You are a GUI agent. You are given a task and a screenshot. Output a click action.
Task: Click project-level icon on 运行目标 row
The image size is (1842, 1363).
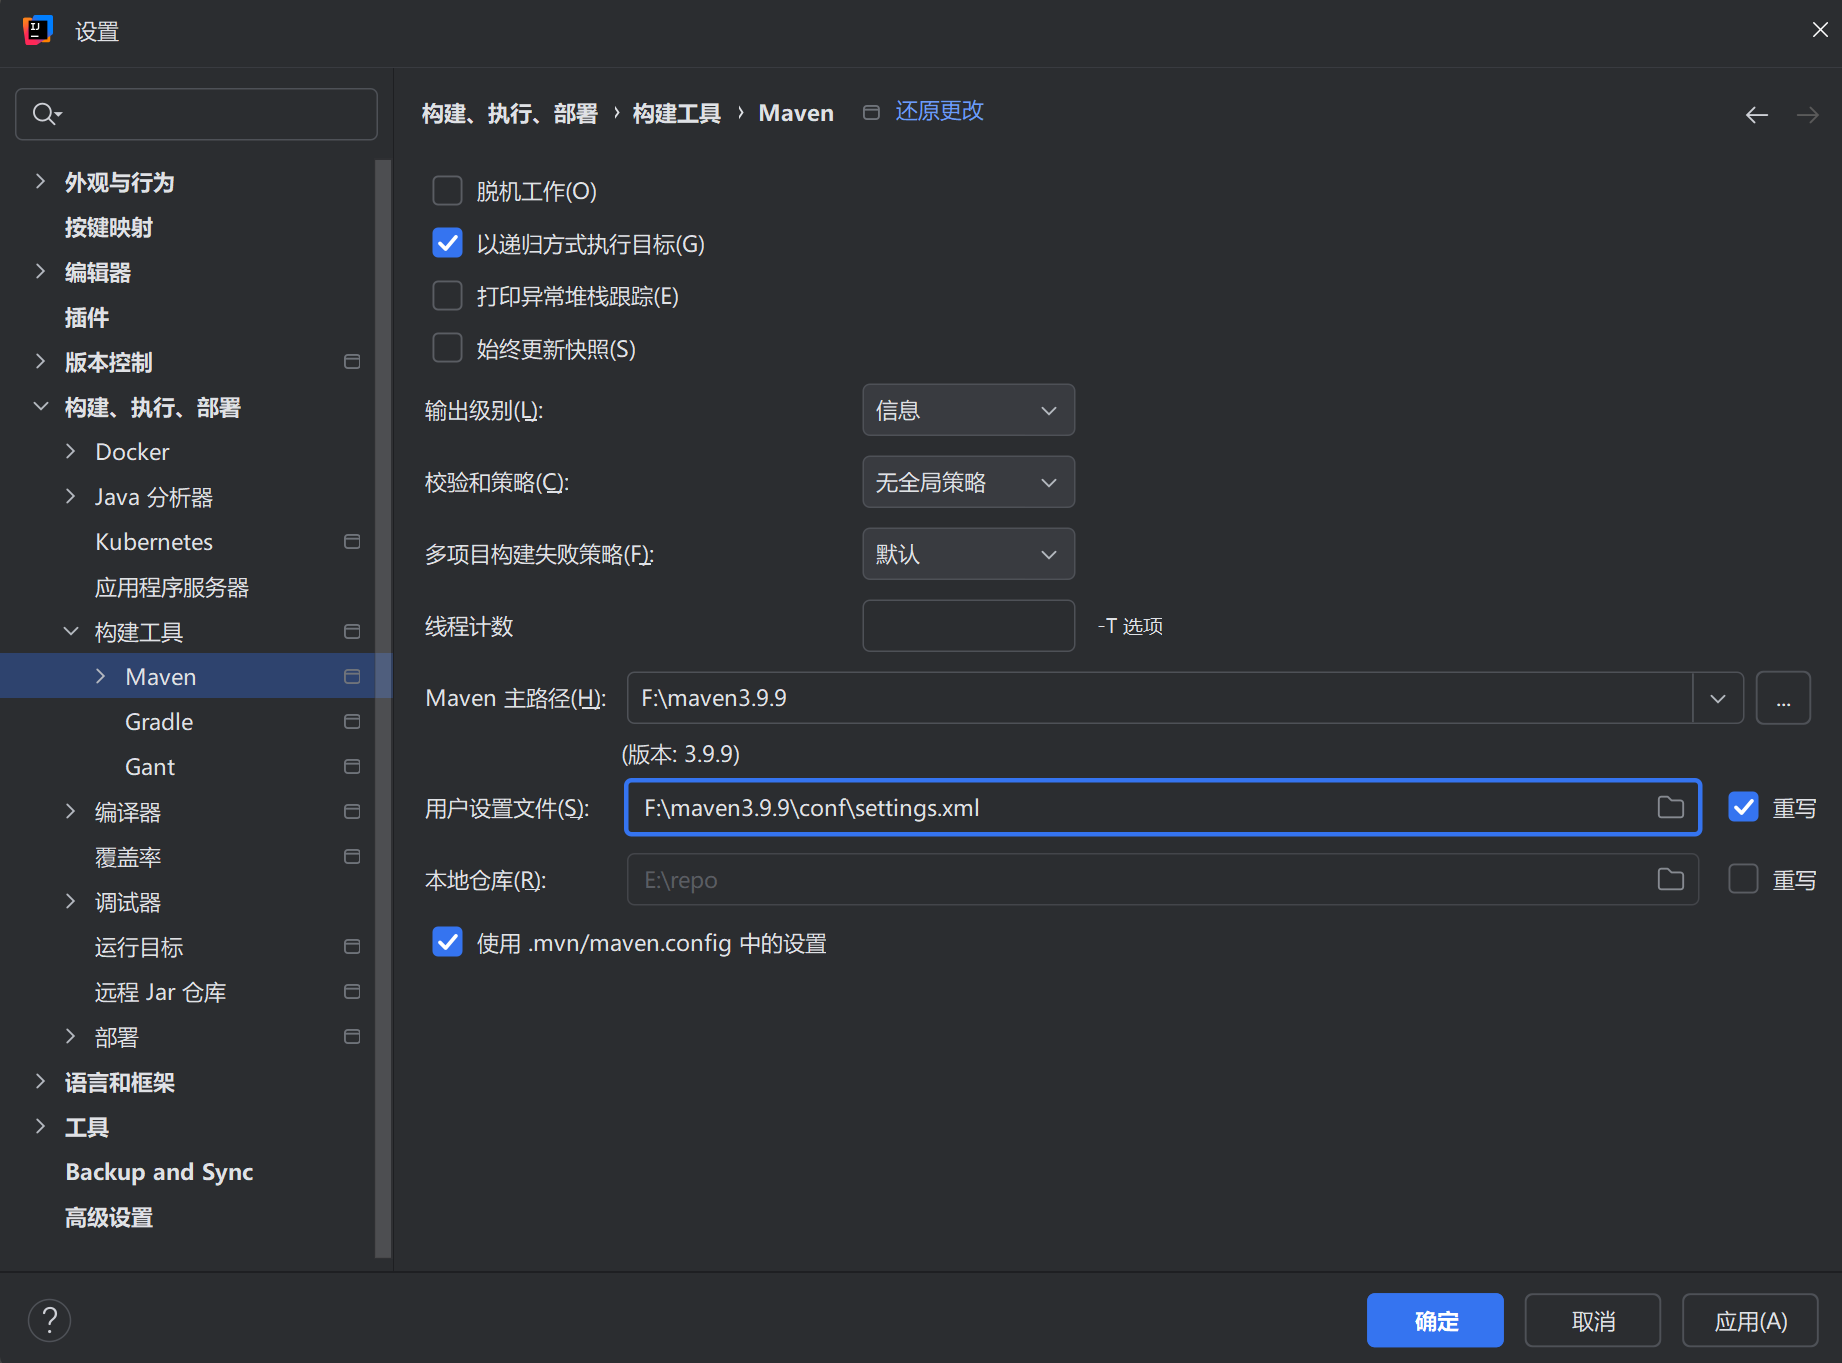352,947
